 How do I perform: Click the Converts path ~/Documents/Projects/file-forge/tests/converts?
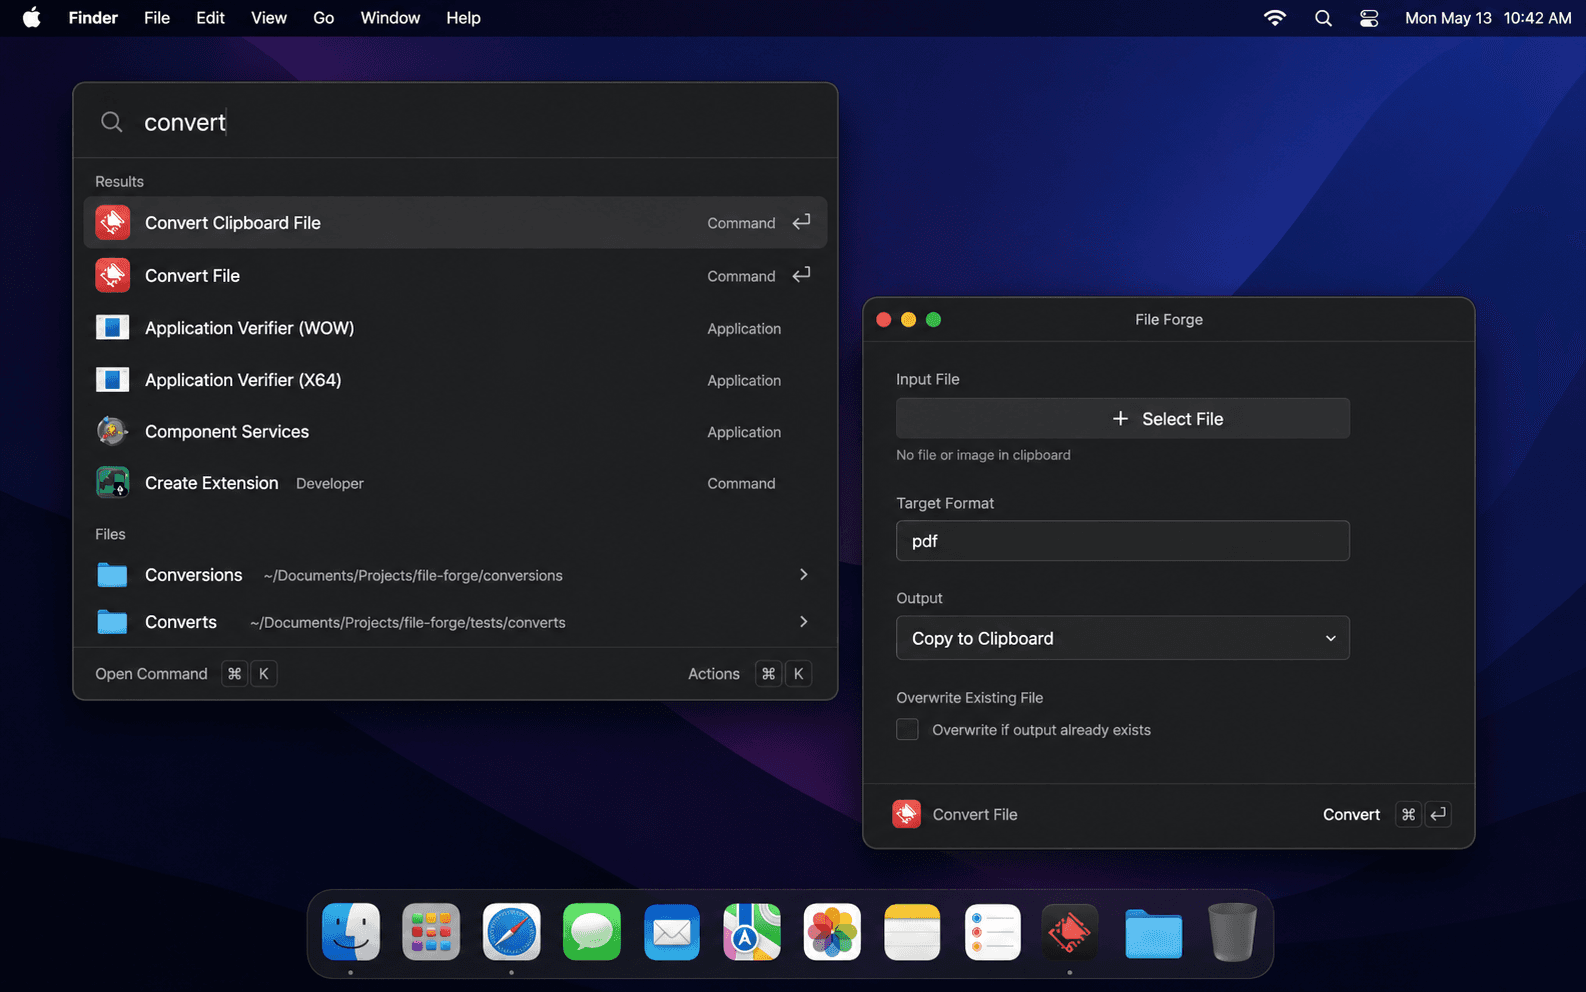pos(407,622)
